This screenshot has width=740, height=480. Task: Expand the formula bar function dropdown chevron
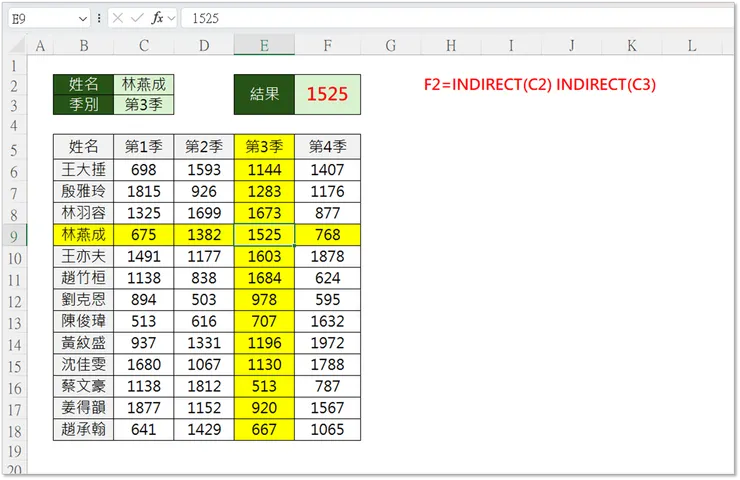(x=171, y=19)
